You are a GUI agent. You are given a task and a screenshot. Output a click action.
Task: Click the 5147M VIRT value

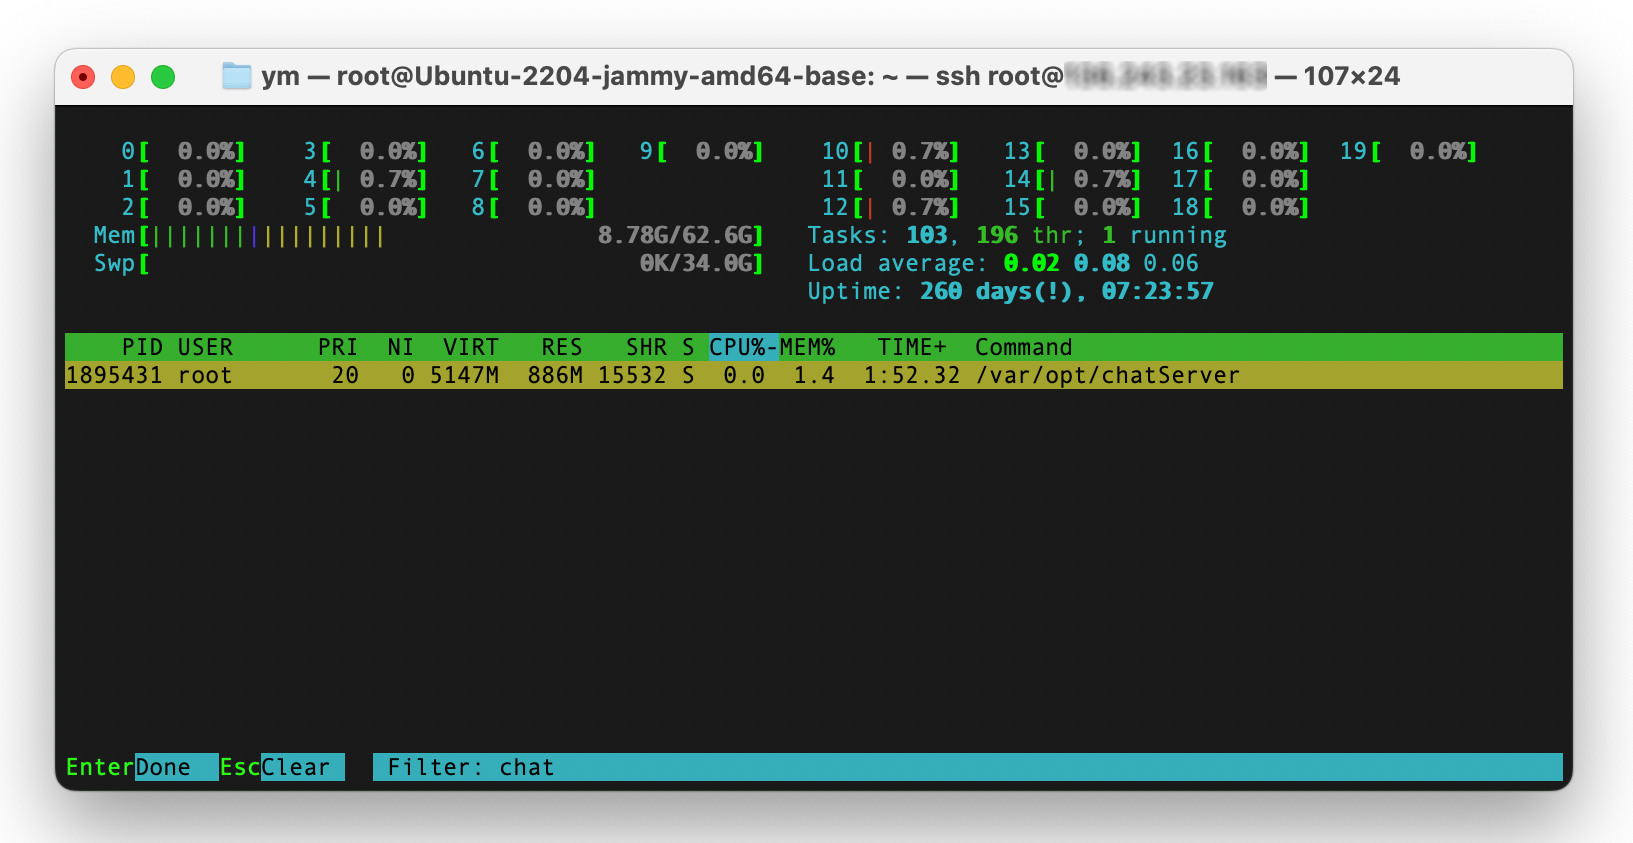464,375
